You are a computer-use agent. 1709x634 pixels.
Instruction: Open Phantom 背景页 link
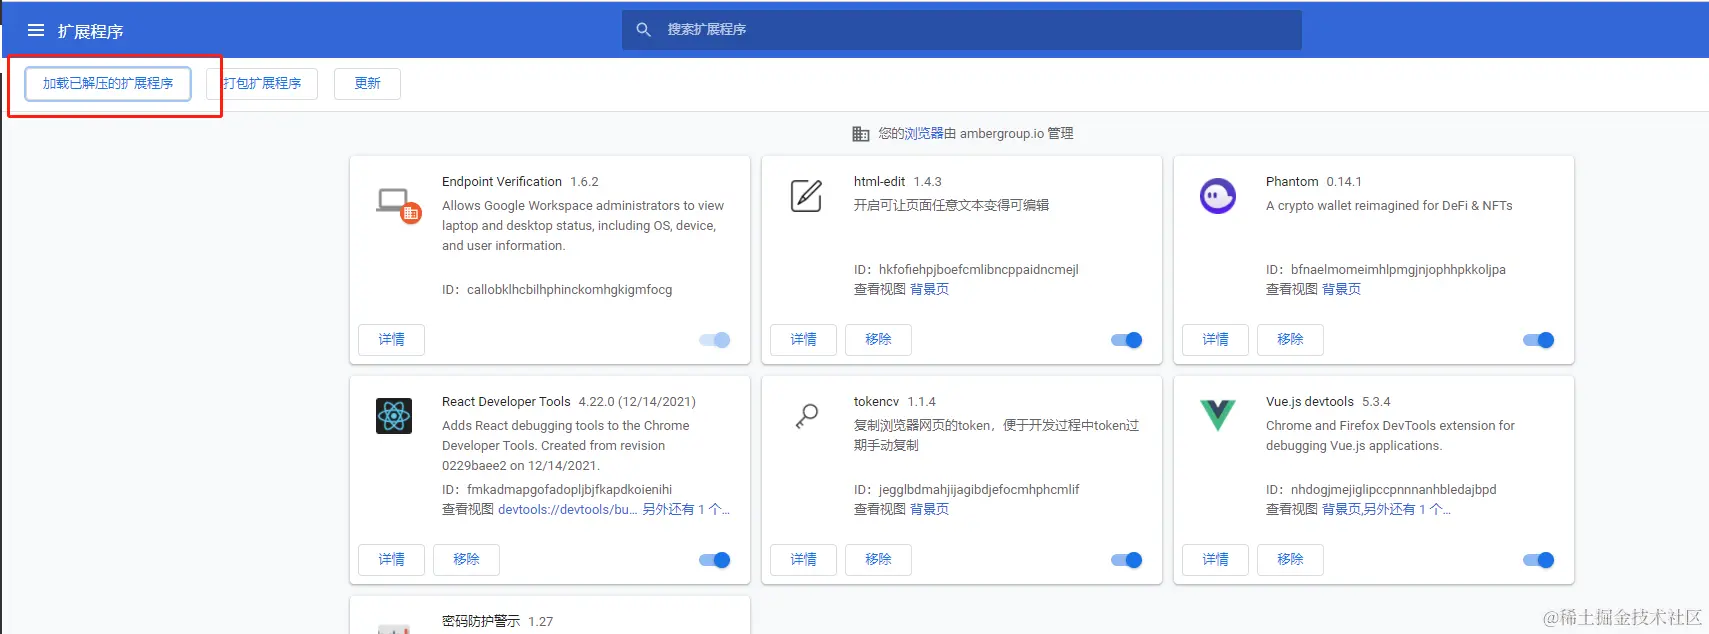(x=1342, y=289)
